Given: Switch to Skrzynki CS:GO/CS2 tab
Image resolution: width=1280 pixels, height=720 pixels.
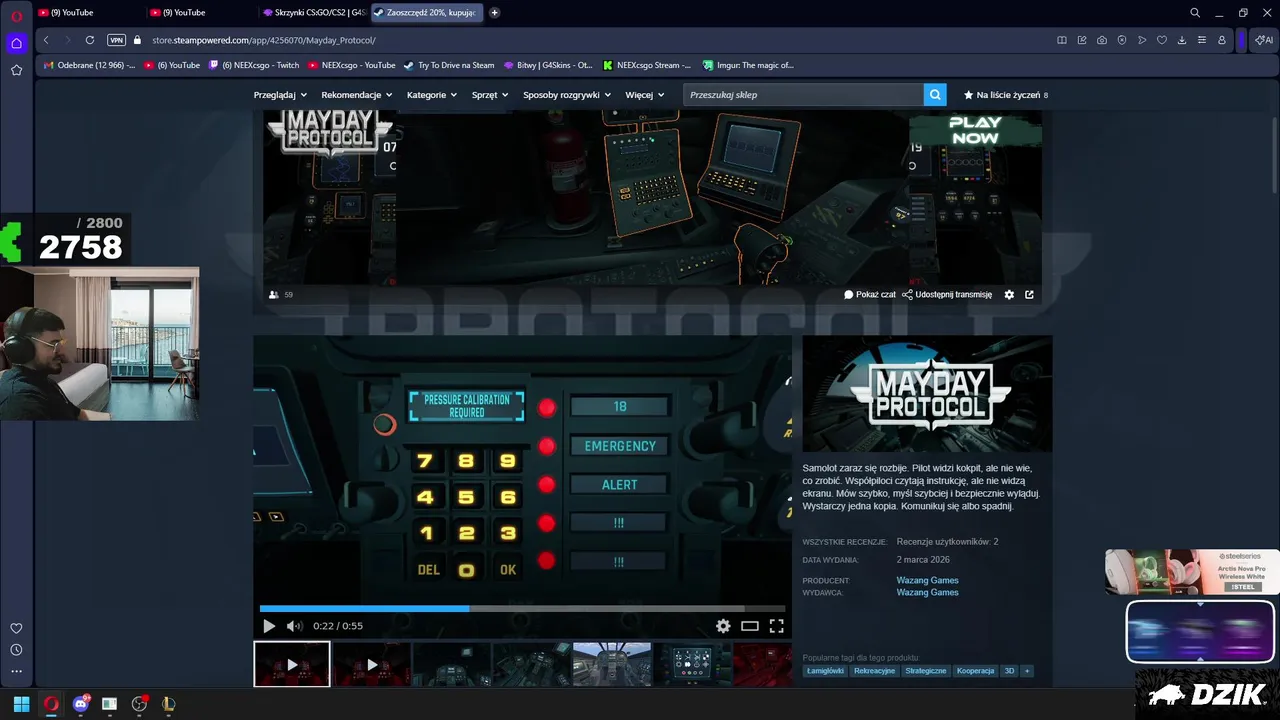Looking at the screenshot, I should (x=313, y=13).
